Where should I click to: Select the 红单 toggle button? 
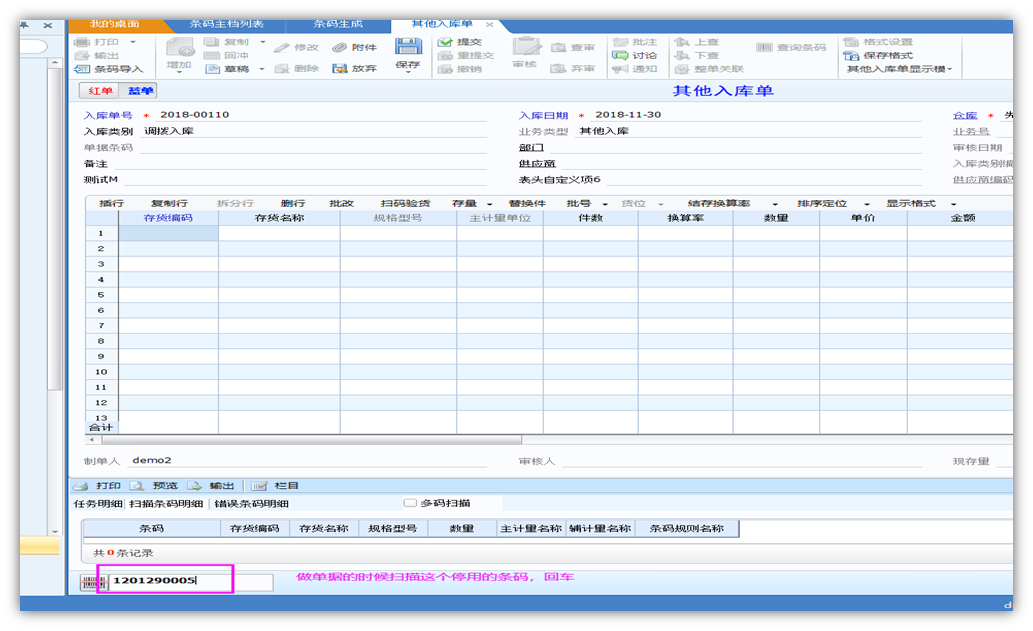pyautogui.click(x=100, y=91)
